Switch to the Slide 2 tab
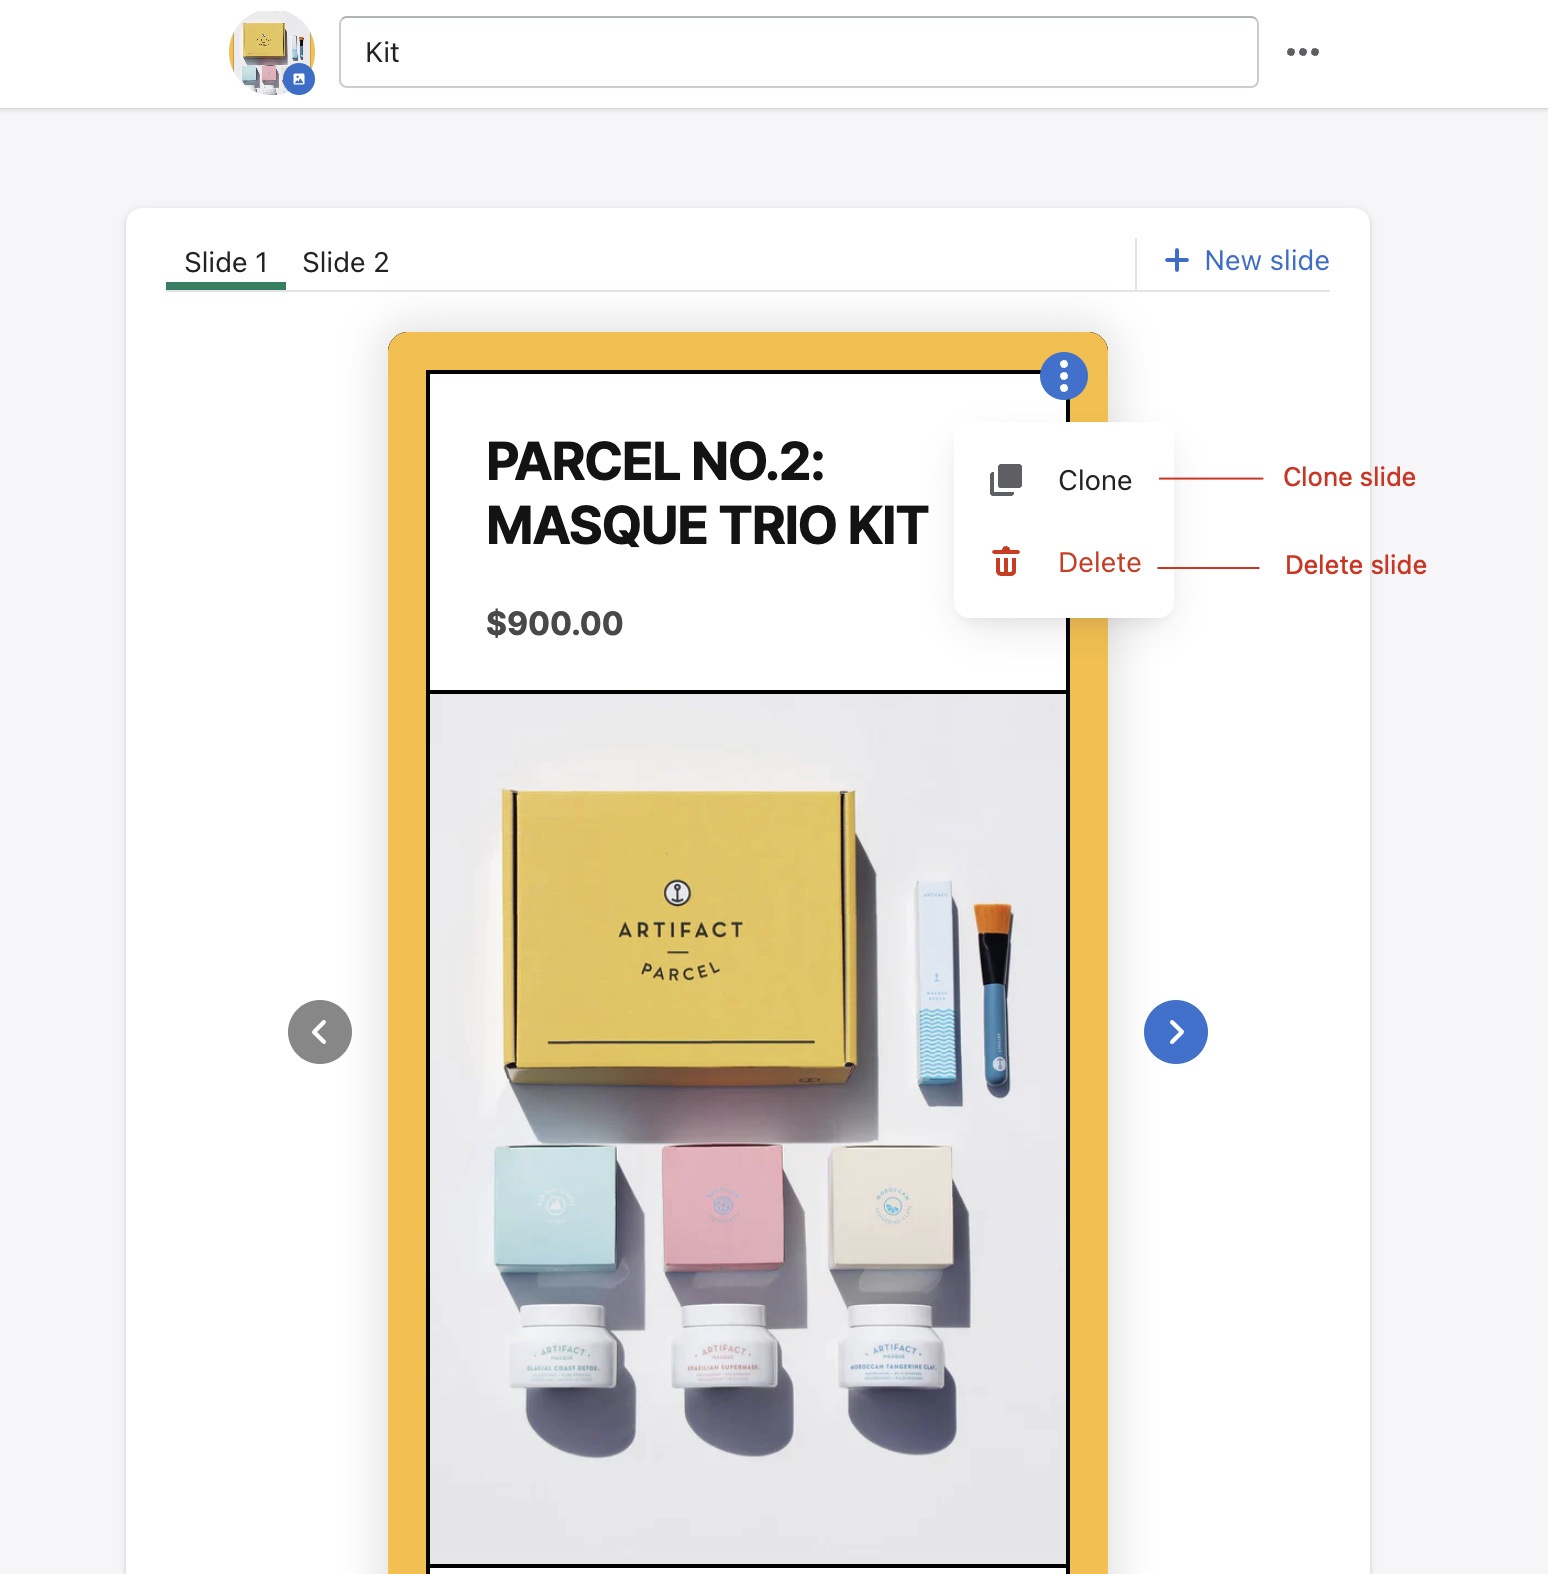The width and height of the screenshot is (1548, 1574). pos(345,263)
